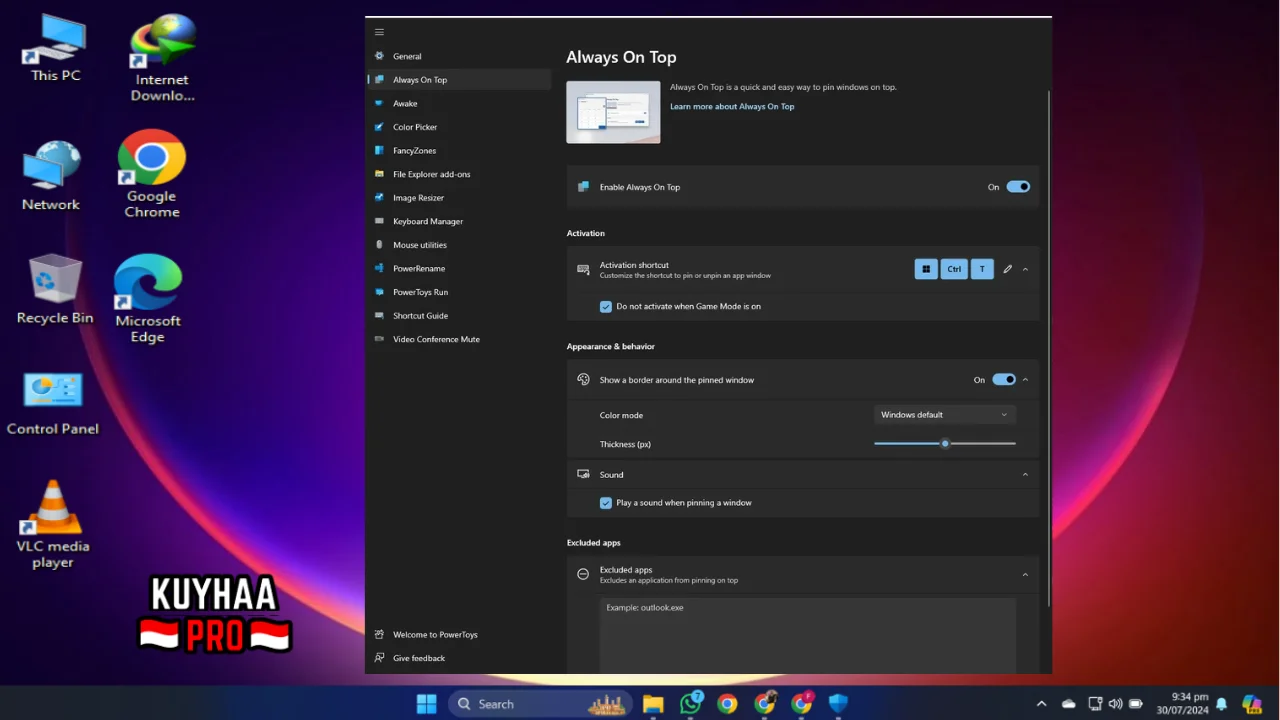
Task: Click the Shortcut Guide sidebar icon
Action: (379, 316)
